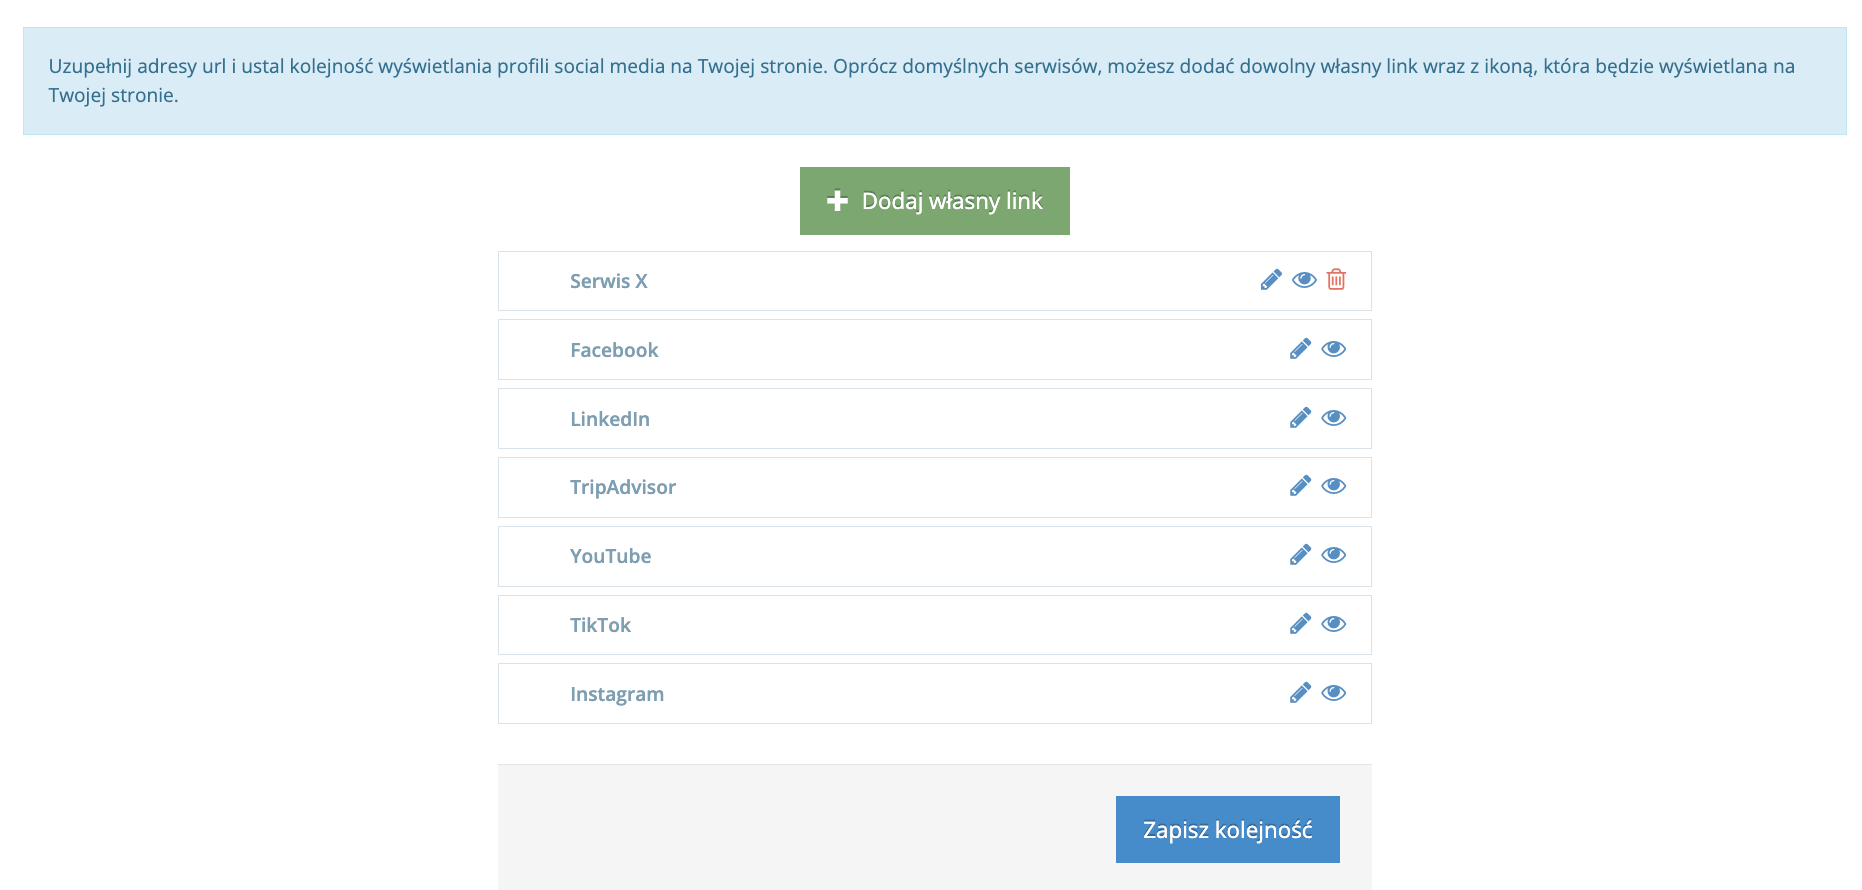Screen dimensions: 1862x890
Task: Show or hide Instagram with eye icon
Action: click(1334, 693)
